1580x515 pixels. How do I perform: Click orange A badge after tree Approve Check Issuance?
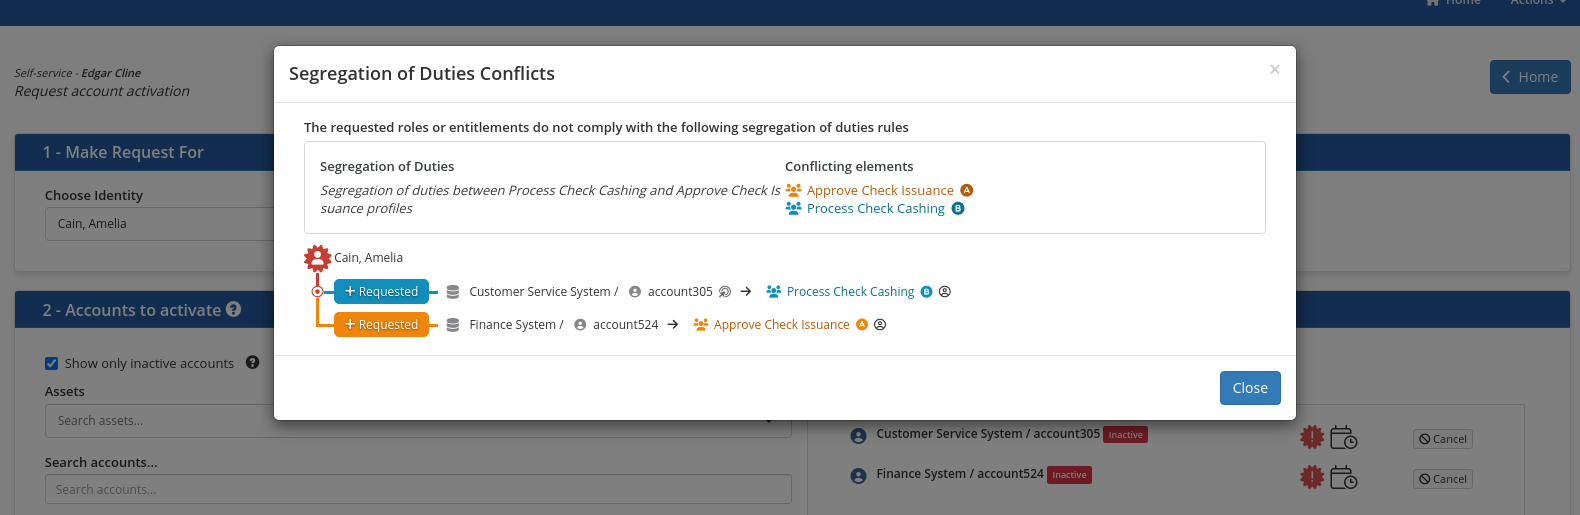click(x=862, y=325)
